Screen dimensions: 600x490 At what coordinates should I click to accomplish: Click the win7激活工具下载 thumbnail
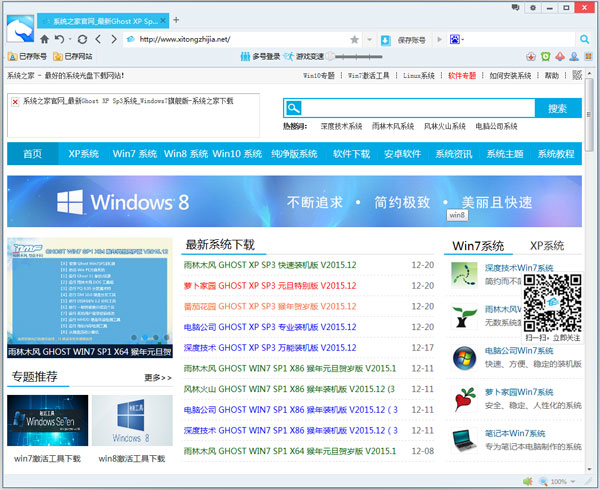click(47, 420)
